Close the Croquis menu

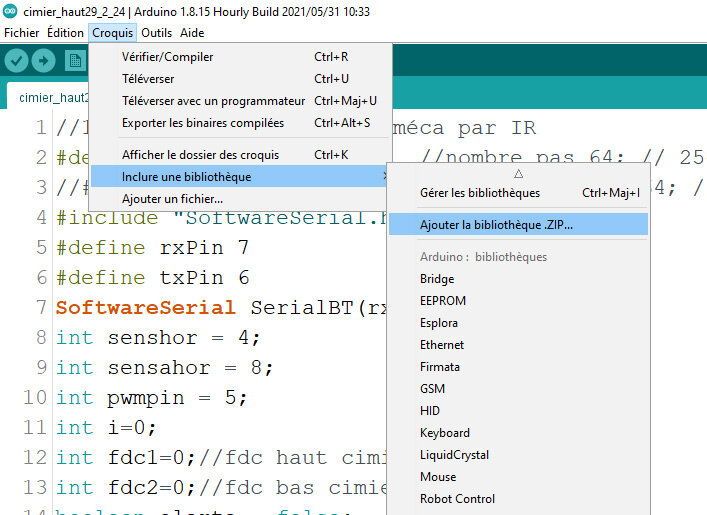pyautogui.click(x=112, y=33)
